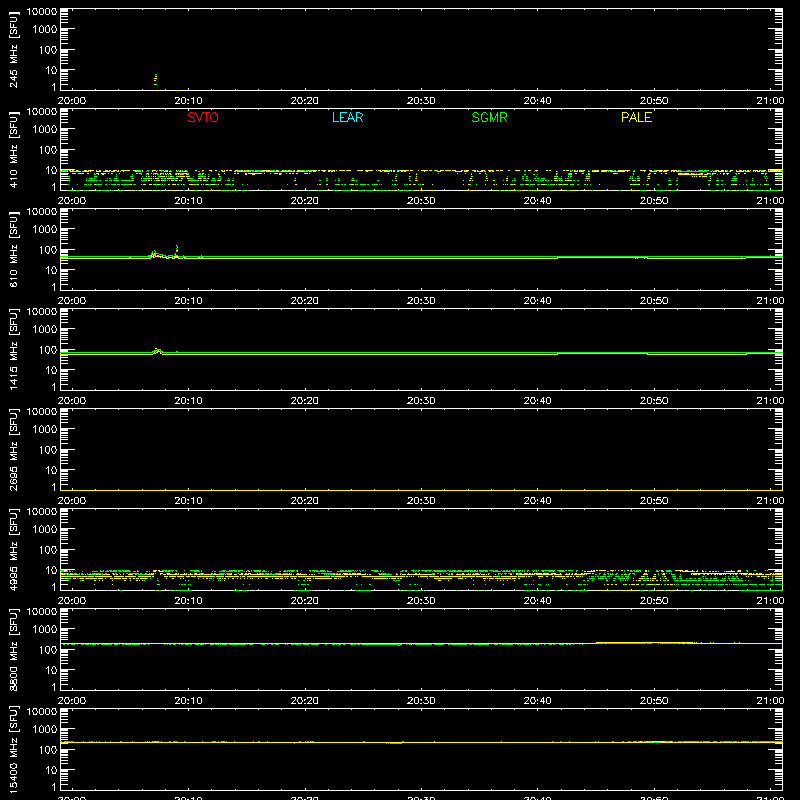This screenshot has height=800, width=800.
Task: Click the small burst spike in the 245 MHz plot
Action: coord(156,79)
